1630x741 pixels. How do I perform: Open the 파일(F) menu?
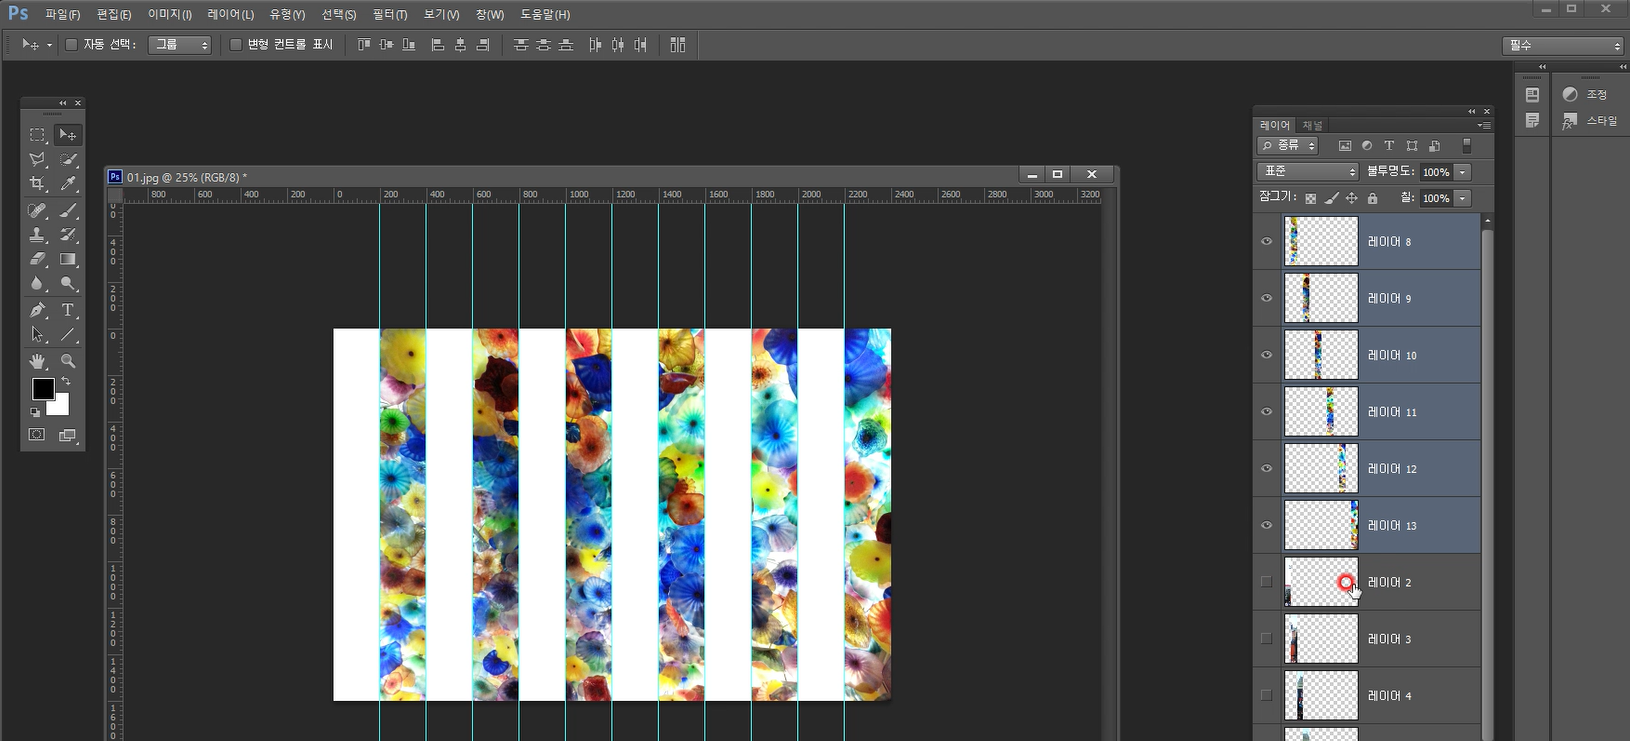pos(62,15)
